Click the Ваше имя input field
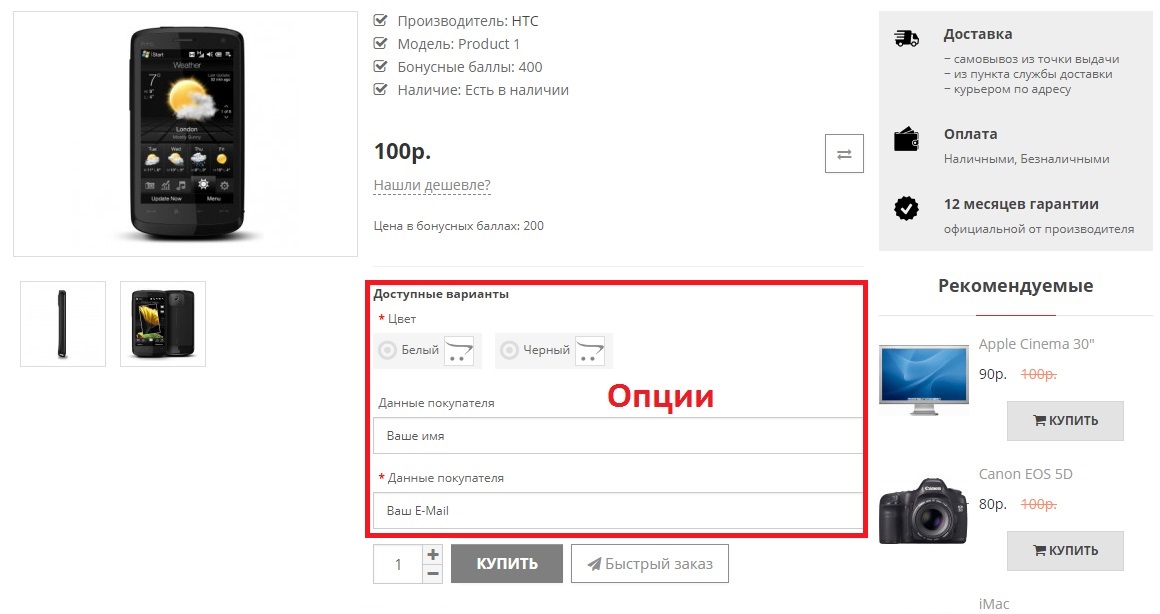The width and height of the screenshot is (1160, 614). coord(617,436)
